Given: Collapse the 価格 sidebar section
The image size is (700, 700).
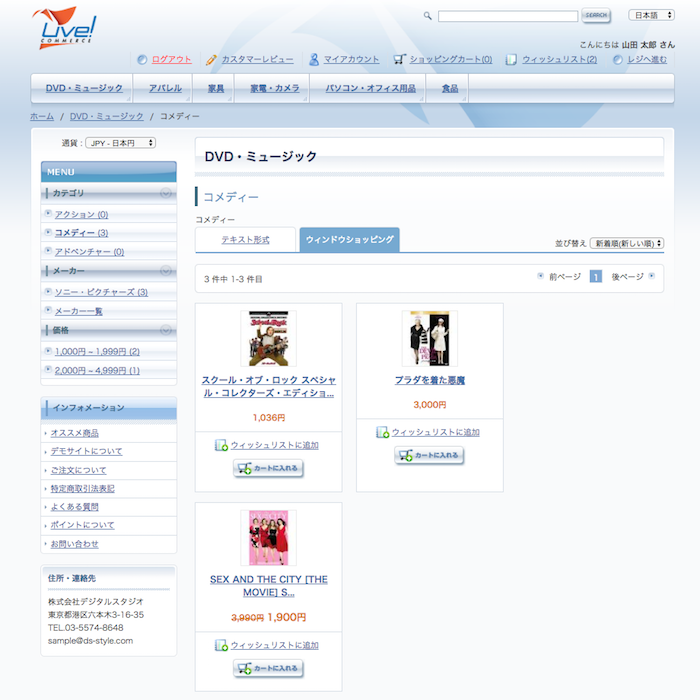Looking at the screenshot, I should tap(166, 330).
